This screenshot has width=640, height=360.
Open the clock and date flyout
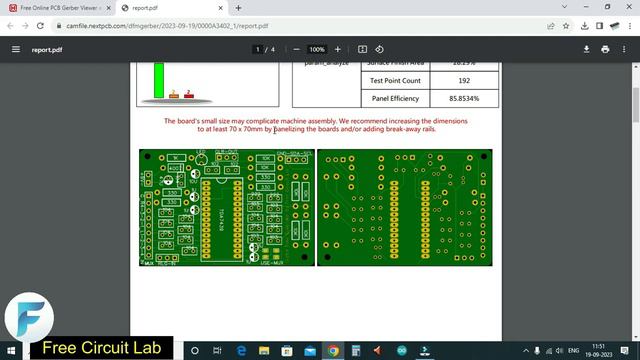click(598, 351)
